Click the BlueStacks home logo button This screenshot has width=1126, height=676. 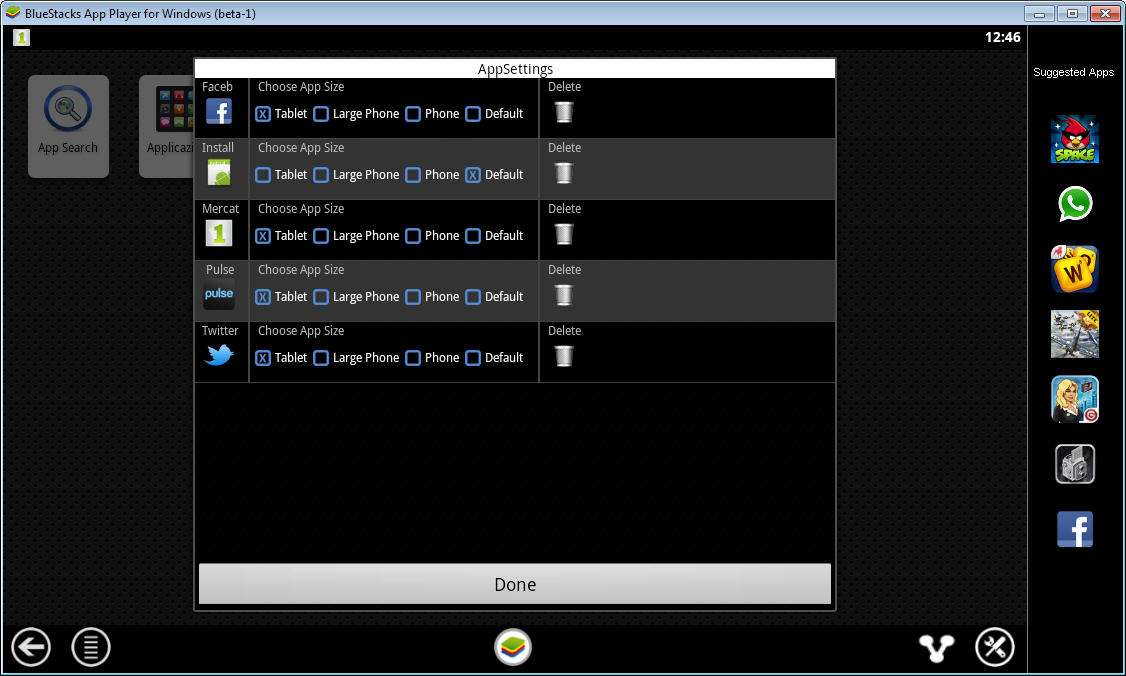513,647
